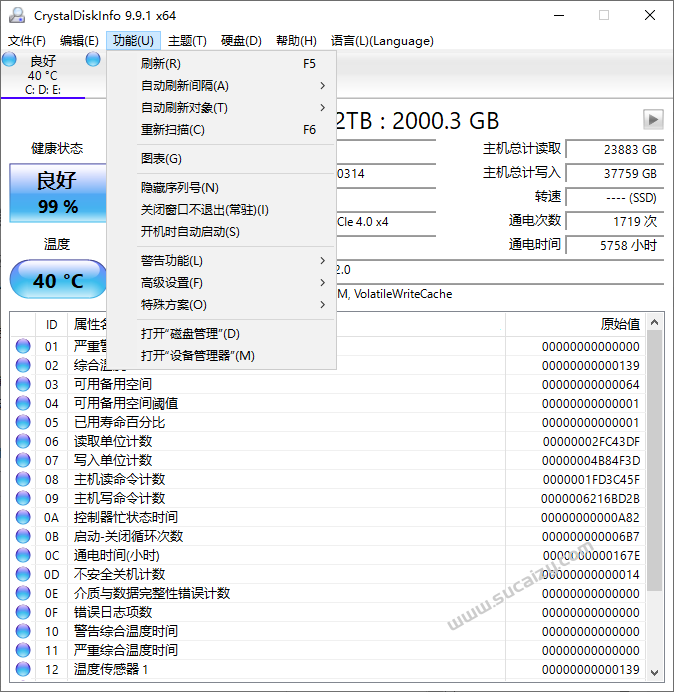Open 图表(G) from the menu
Image resolution: width=674 pixels, height=692 pixels.
click(x=222, y=158)
